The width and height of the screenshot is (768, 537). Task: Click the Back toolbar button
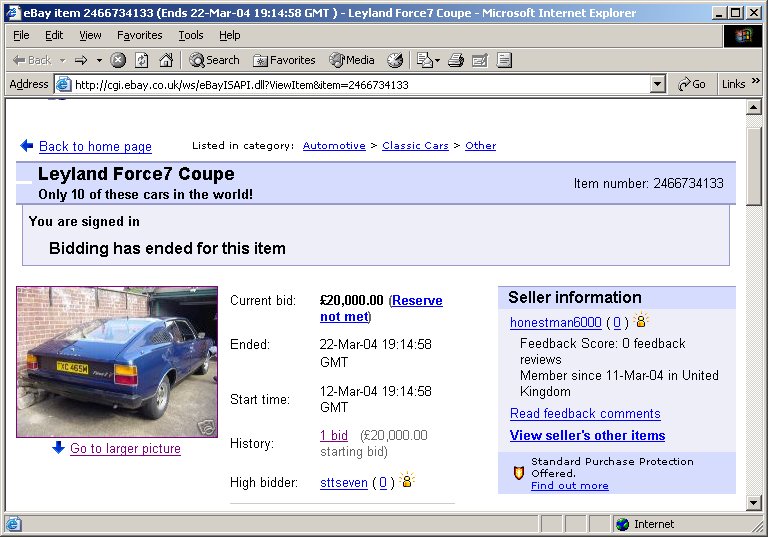pos(32,60)
